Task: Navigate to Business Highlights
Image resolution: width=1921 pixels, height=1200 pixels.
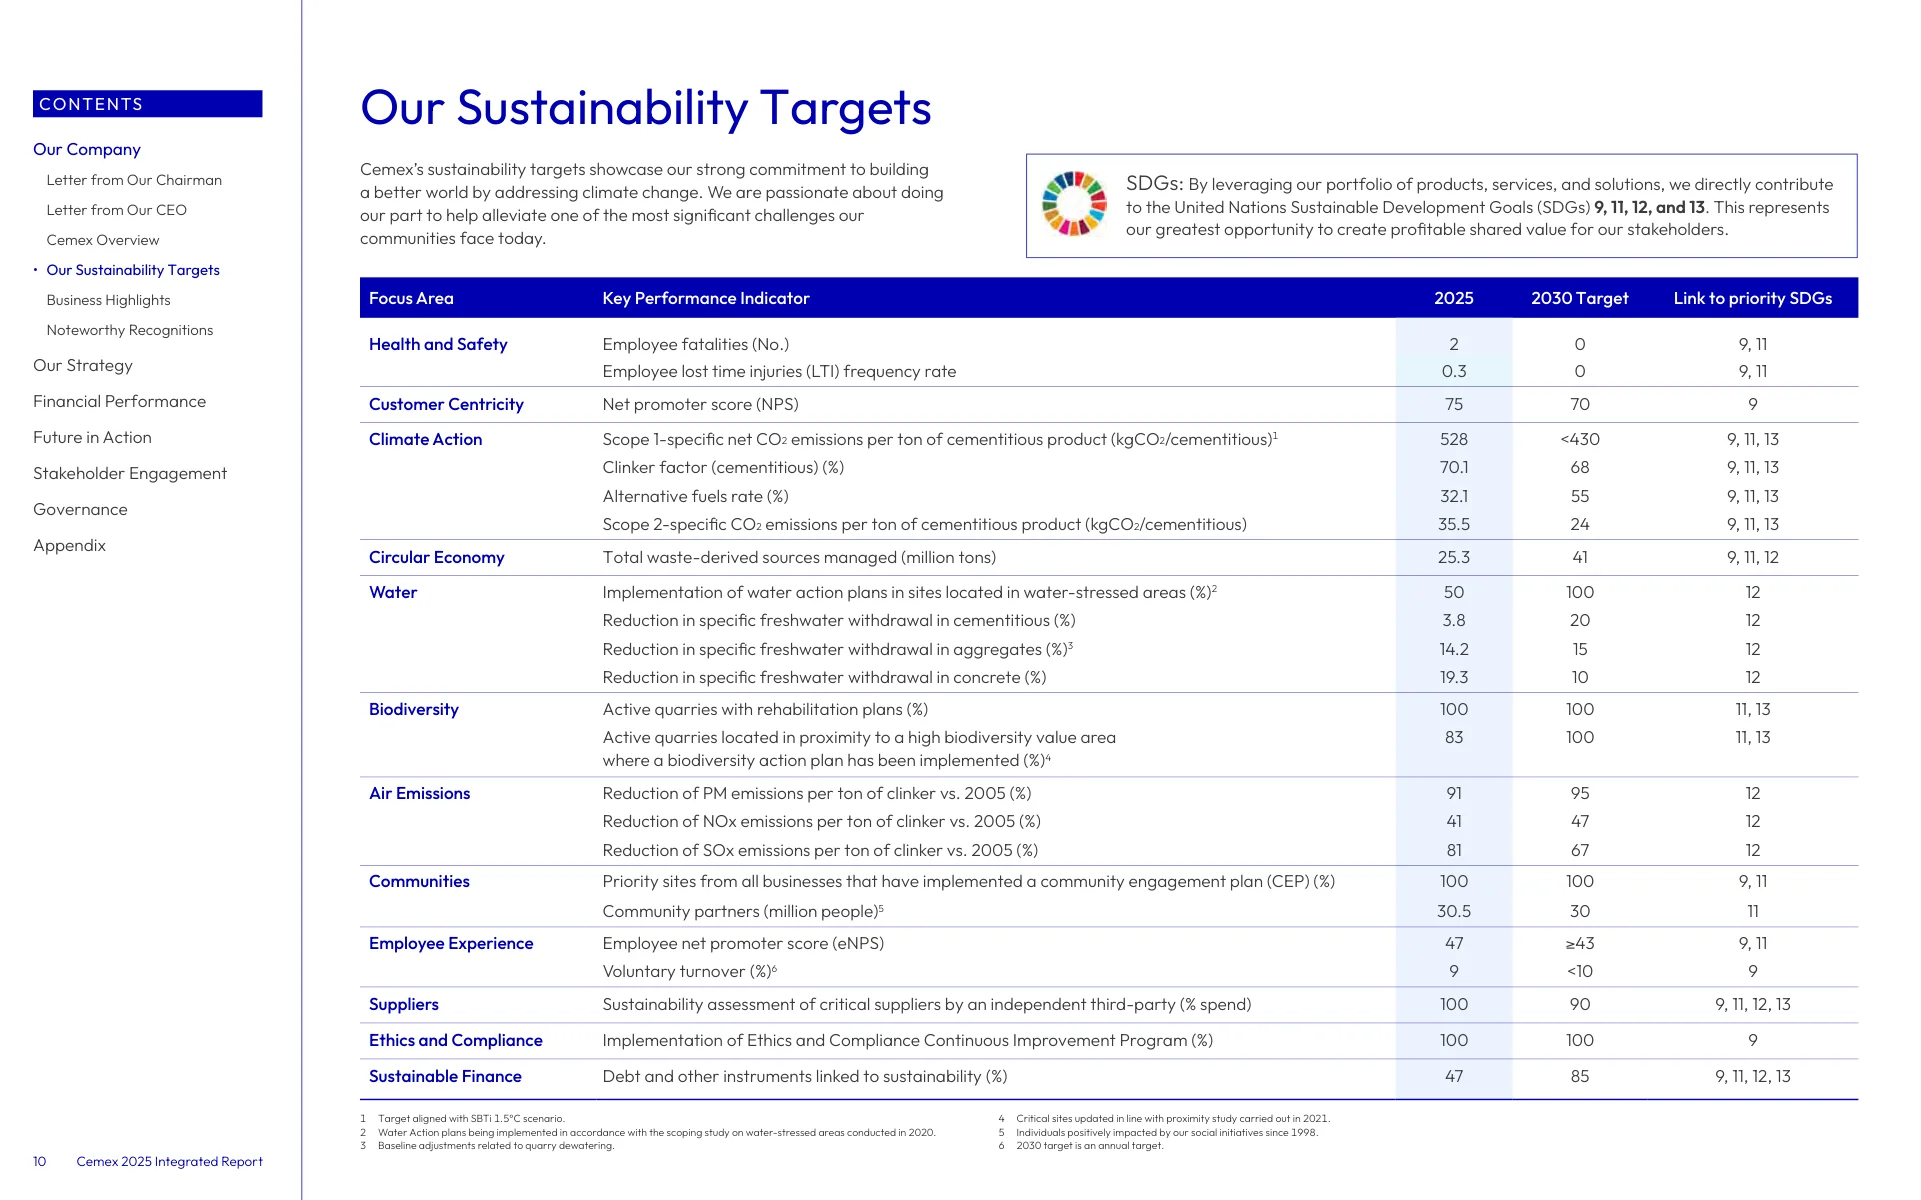Action: pyautogui.click(x=108, y=300)
